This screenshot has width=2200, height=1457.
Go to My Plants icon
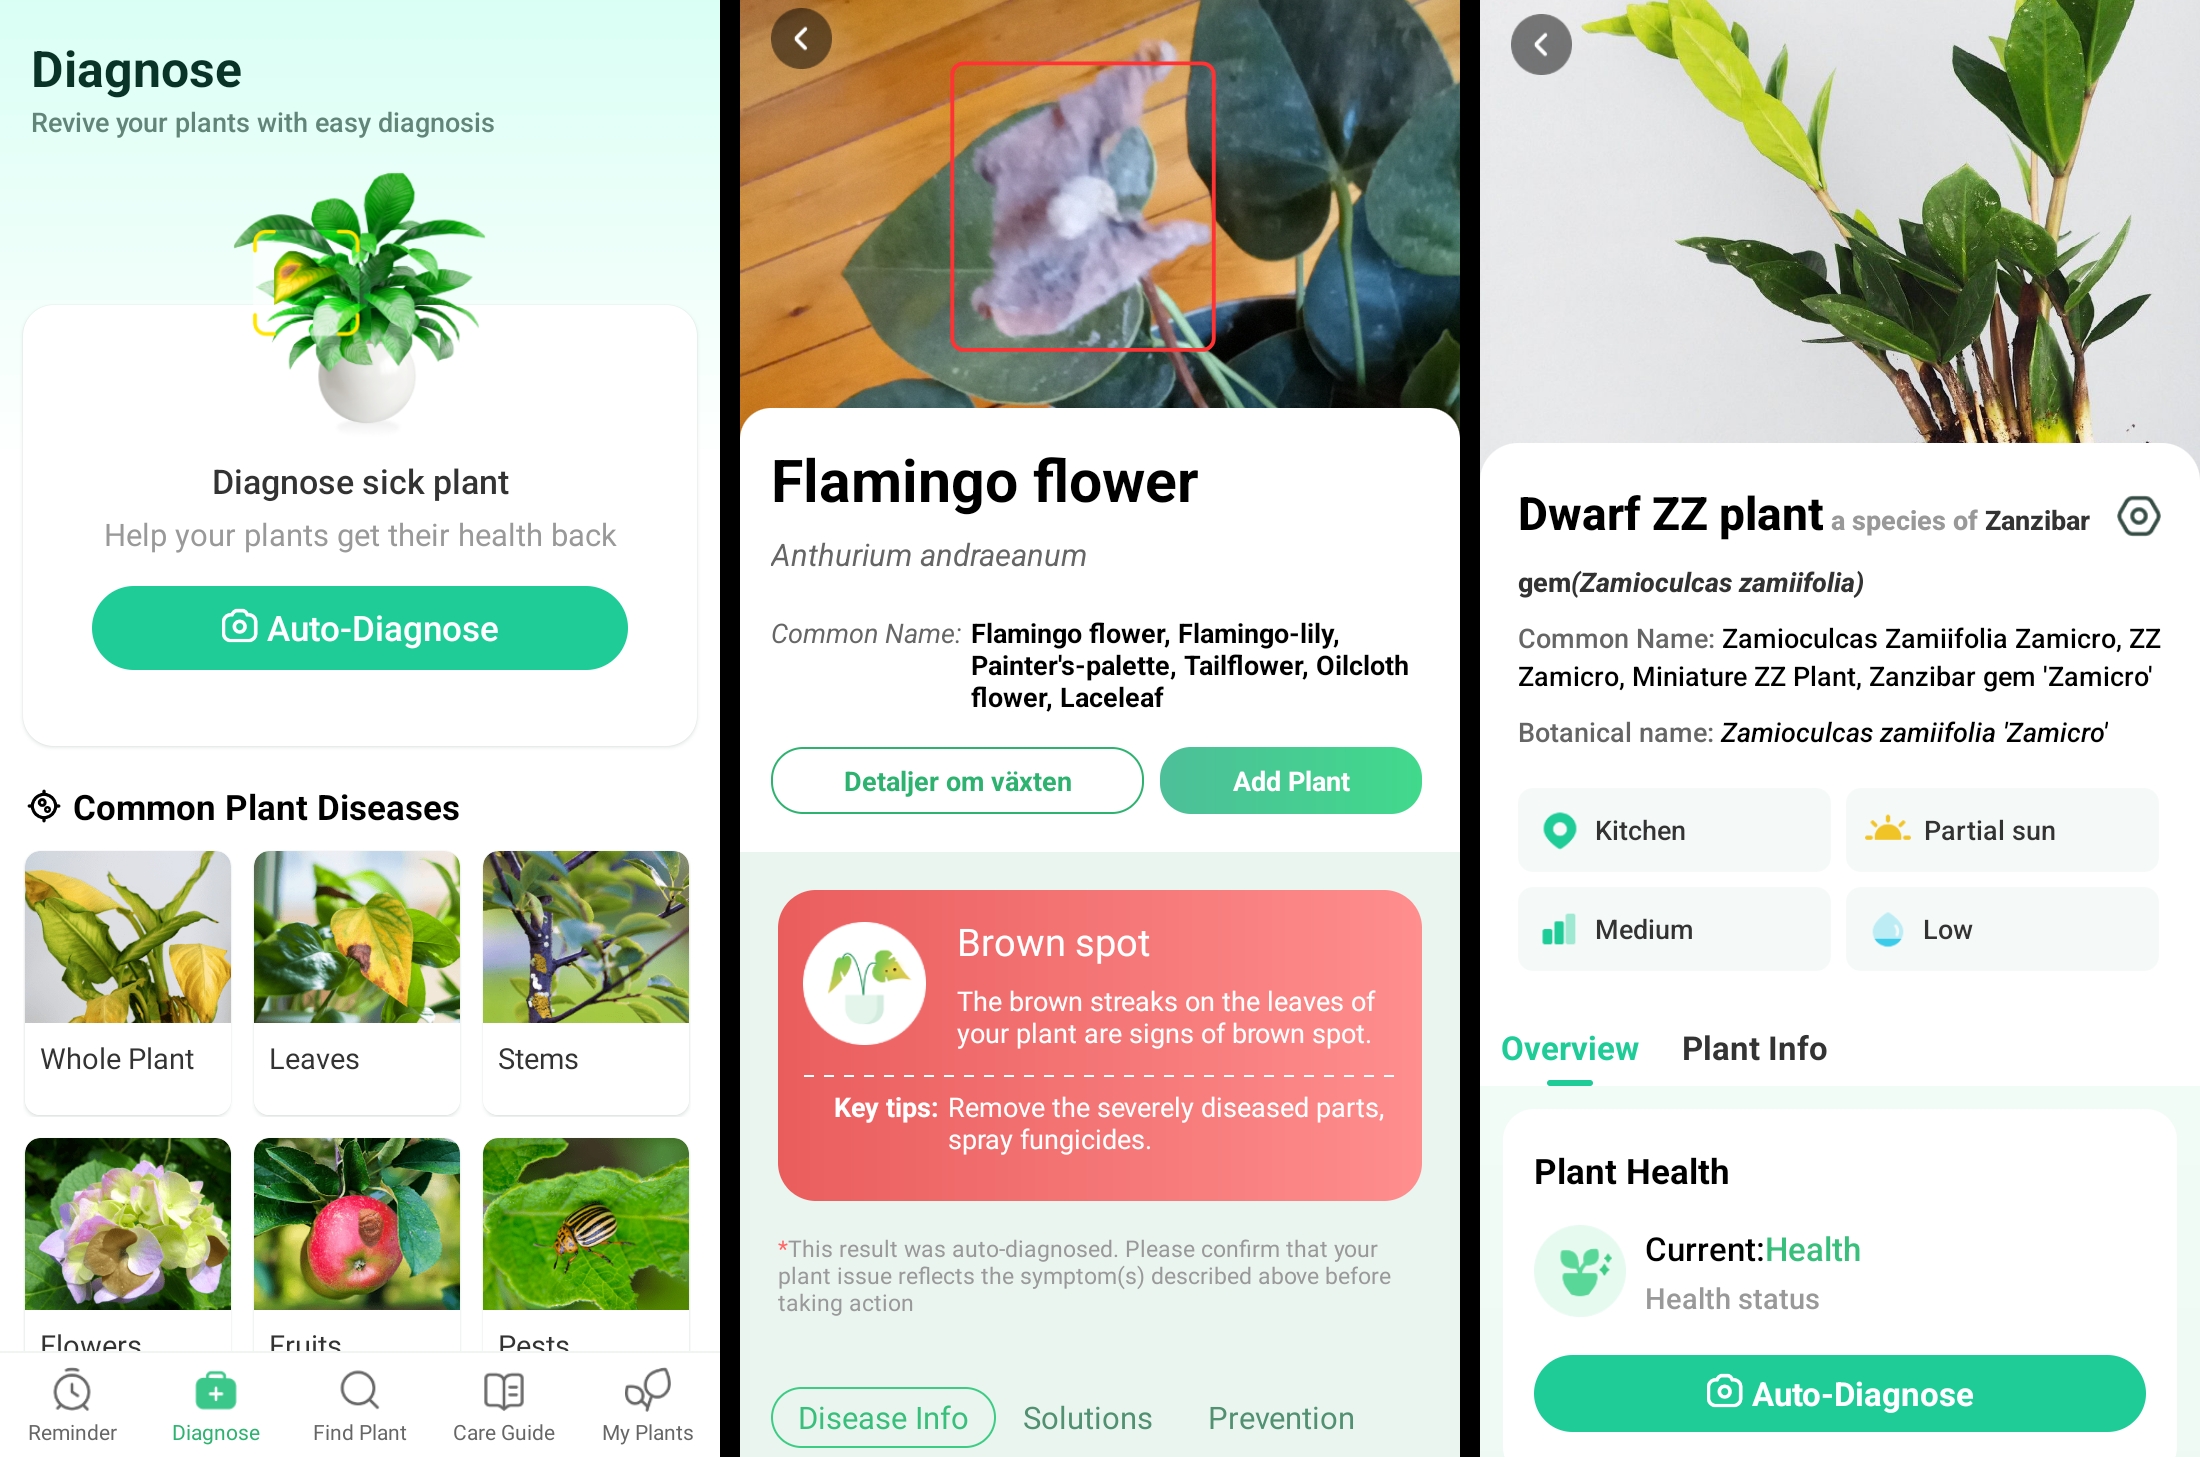pos(647,1389)
